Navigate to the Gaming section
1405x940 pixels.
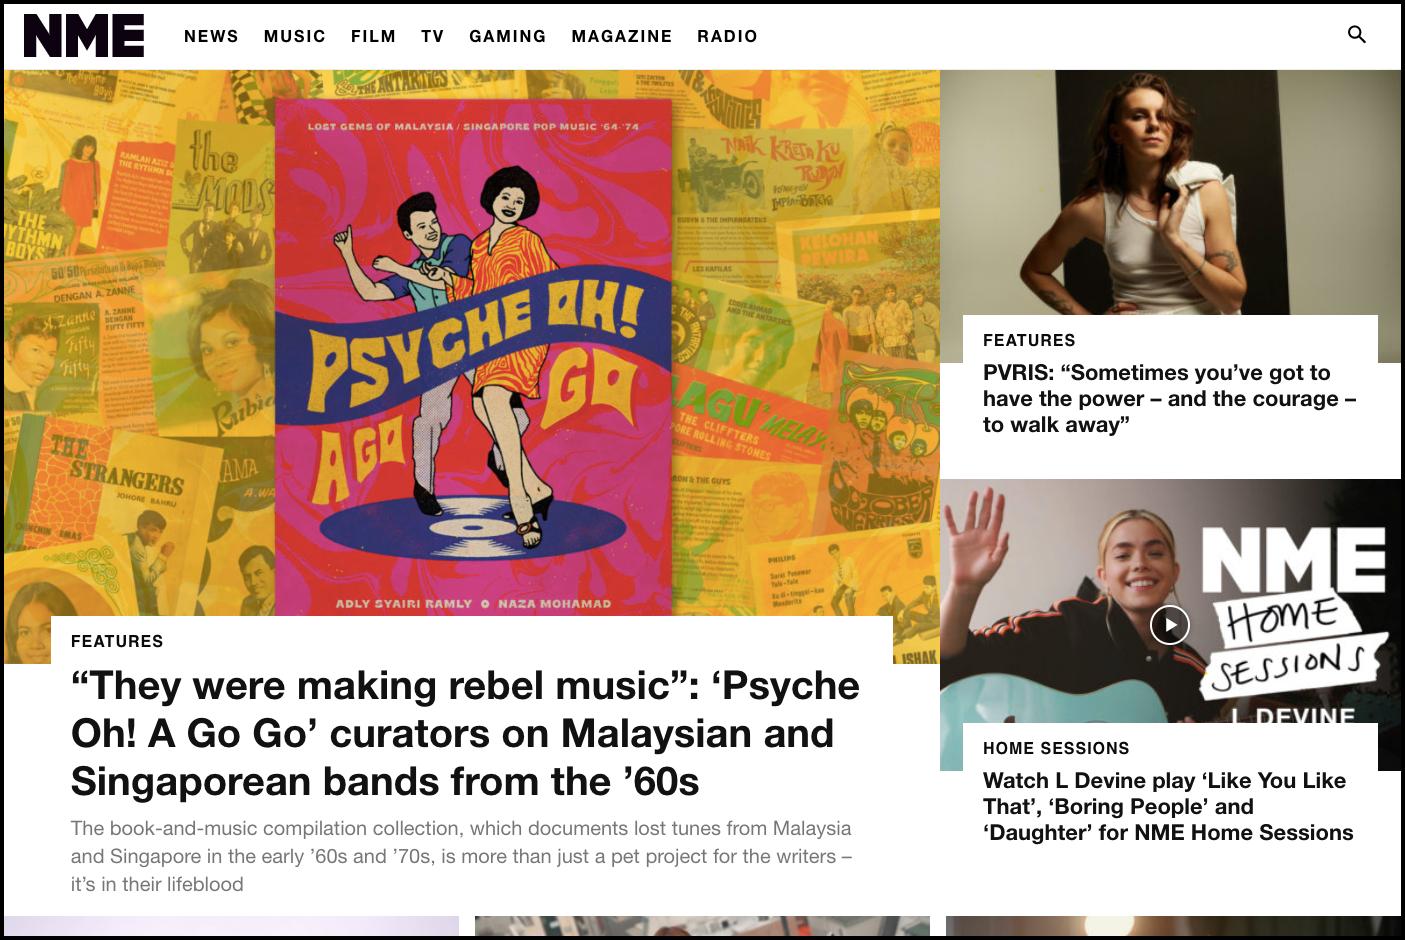(x=507, y=36)
